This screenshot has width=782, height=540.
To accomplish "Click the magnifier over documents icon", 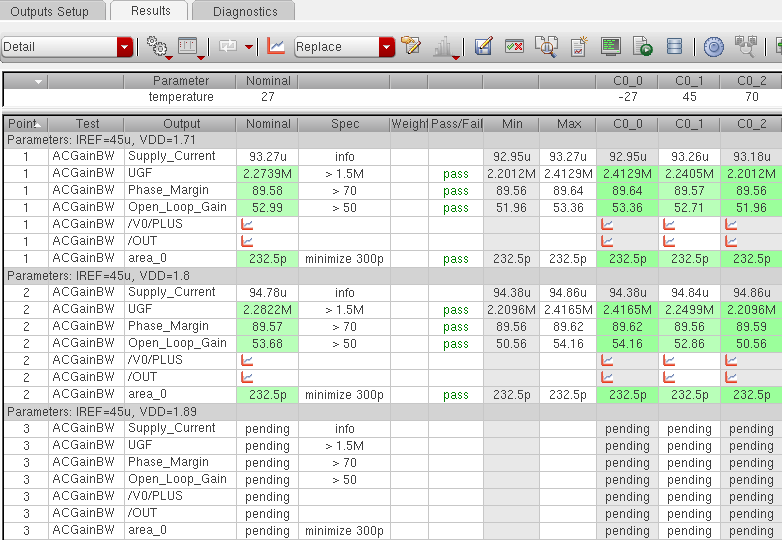I will point(546,46).
